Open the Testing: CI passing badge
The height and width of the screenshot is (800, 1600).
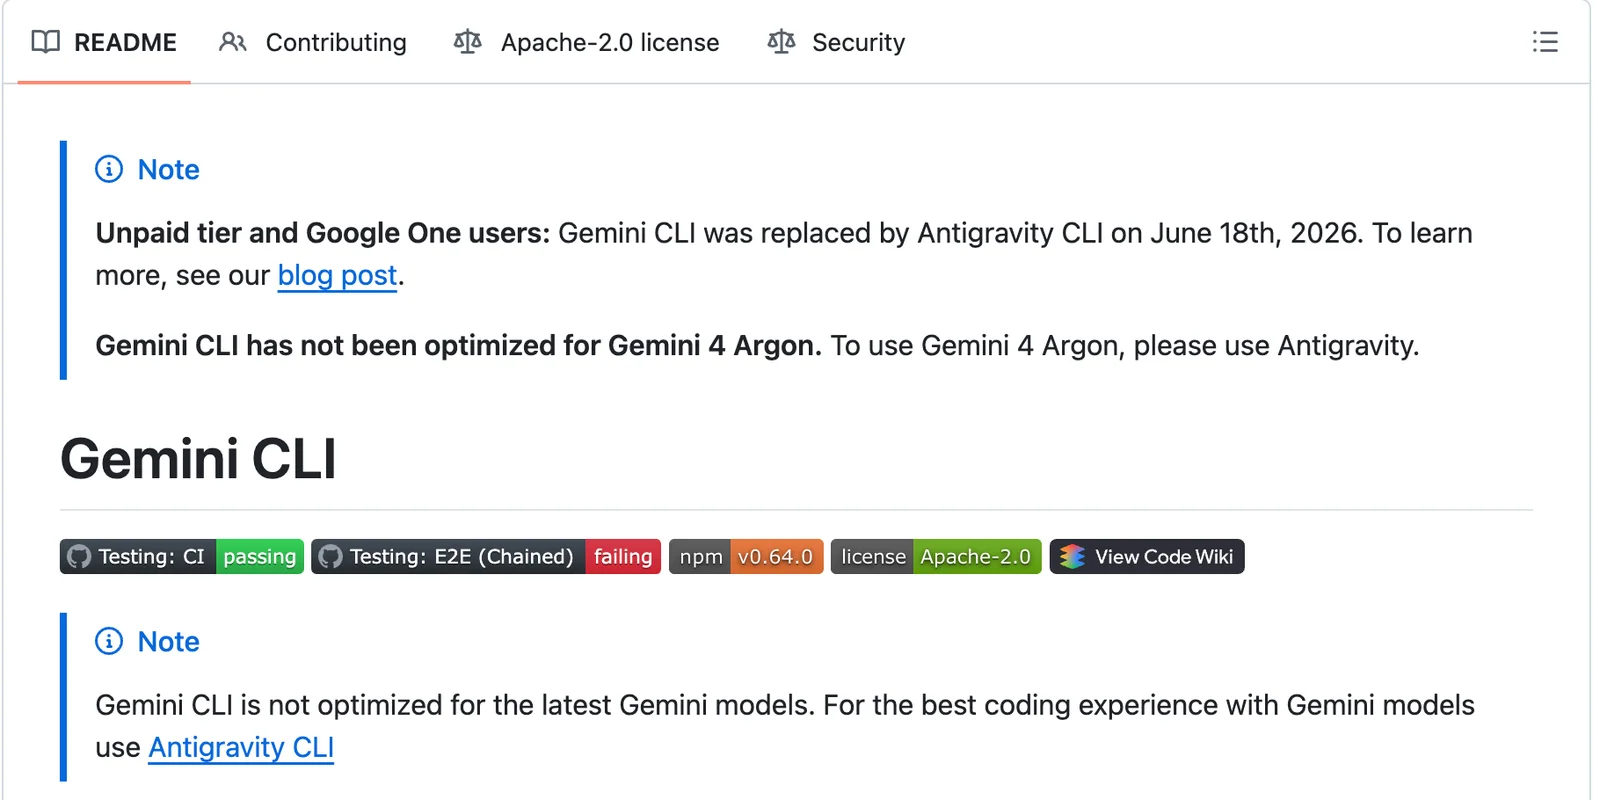[x=182, y=557]
